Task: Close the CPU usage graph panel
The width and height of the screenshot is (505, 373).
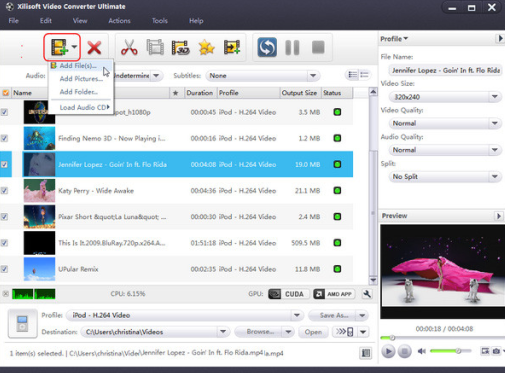Action: coord(6,294)
